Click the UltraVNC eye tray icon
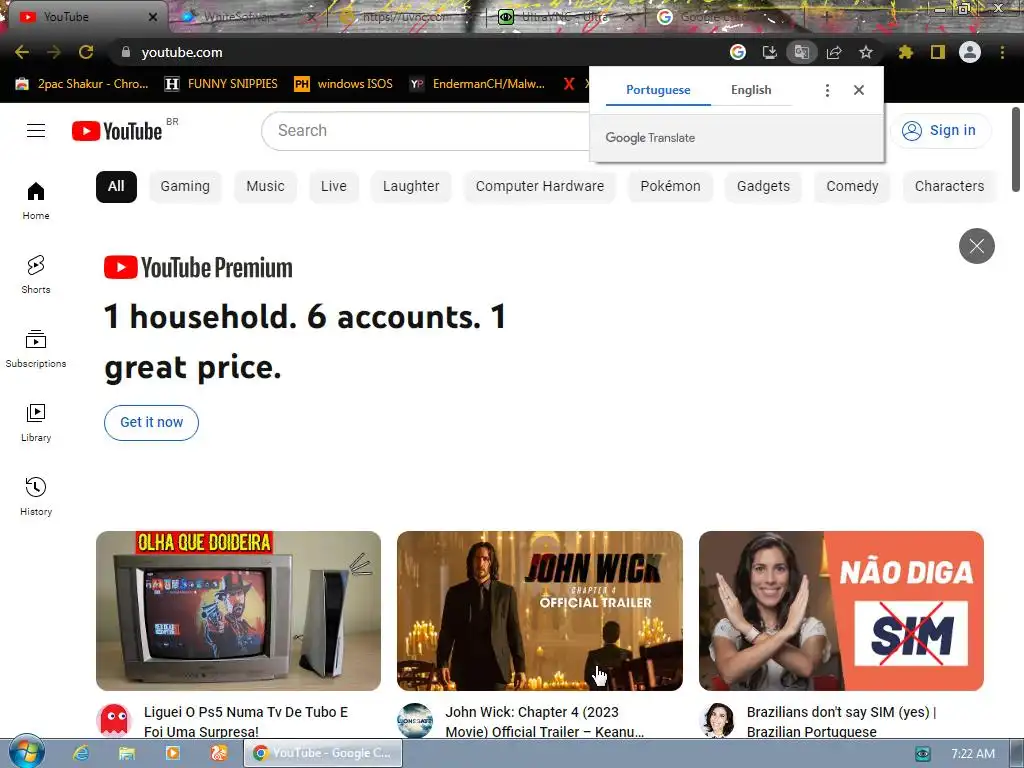The width and height of the screenshot is (1024, 768). coord(923,754)
